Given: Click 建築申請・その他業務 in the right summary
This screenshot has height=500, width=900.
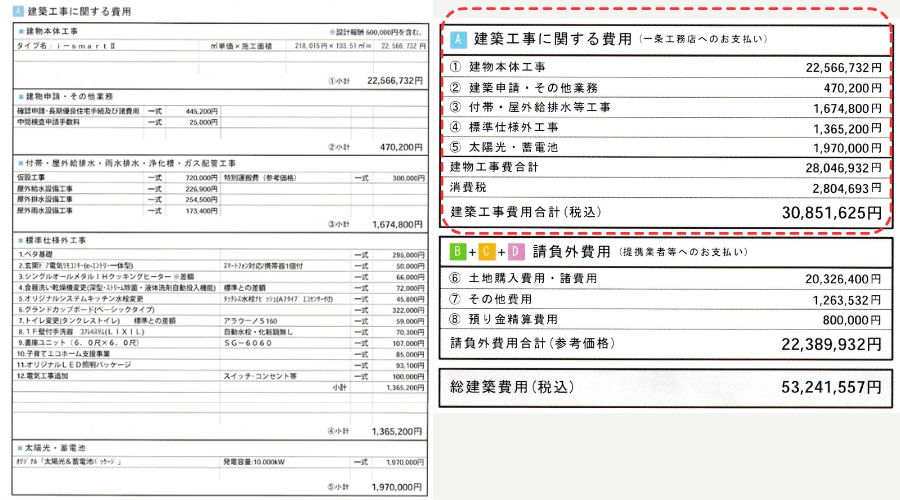Looking at the screenshot, I should click(533, 88).
